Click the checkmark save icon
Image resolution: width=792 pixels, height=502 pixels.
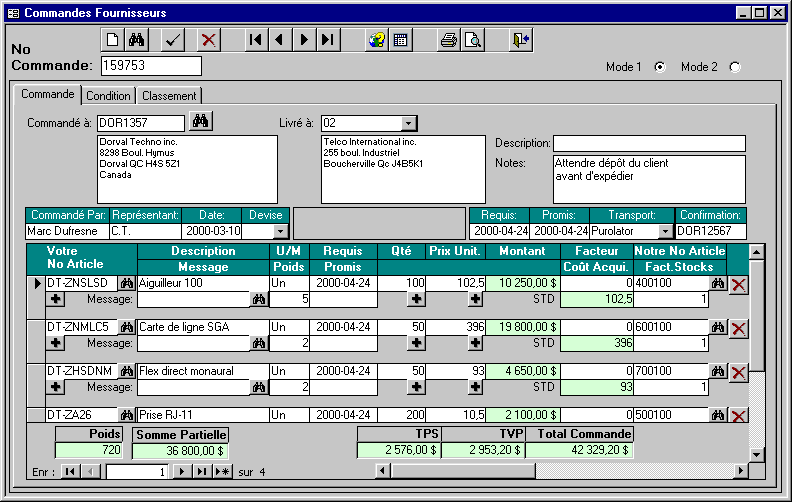click(x=173, y=39)
